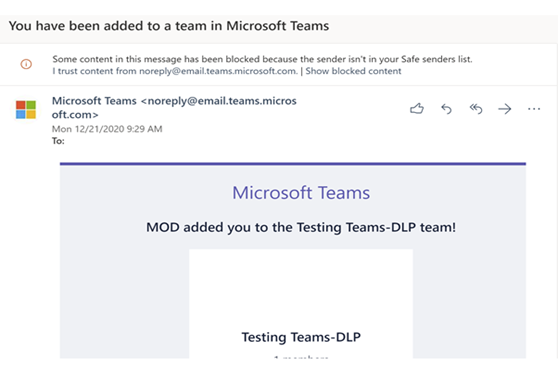Click the email subject about being added to a team
Image resolution: width=558 pixels, height=388 pixels.
[x=169, y=26]
